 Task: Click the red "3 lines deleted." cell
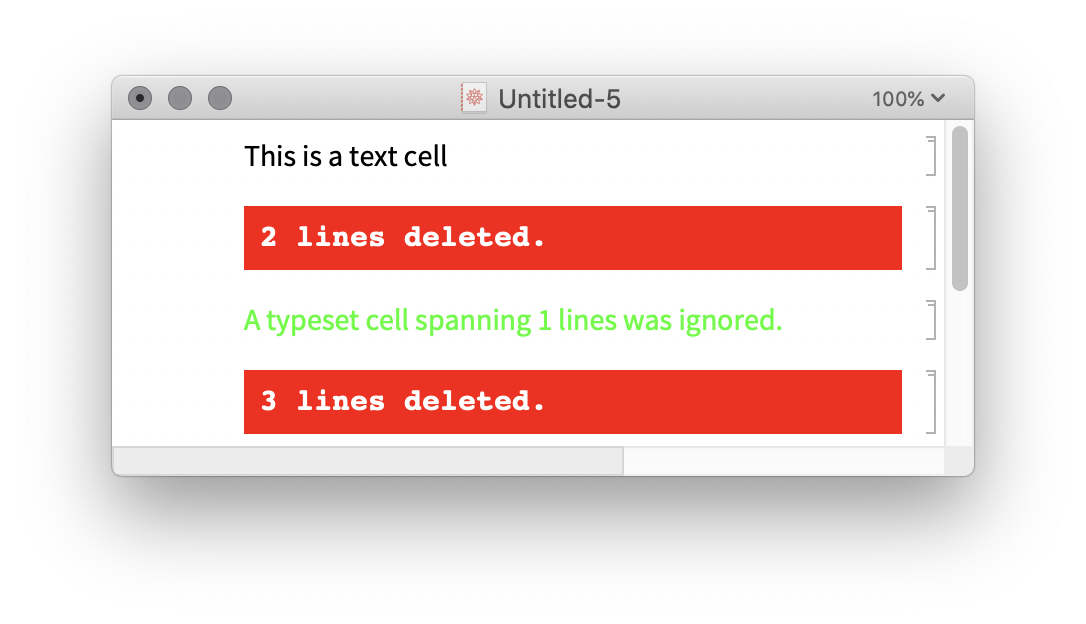(572, 402)
